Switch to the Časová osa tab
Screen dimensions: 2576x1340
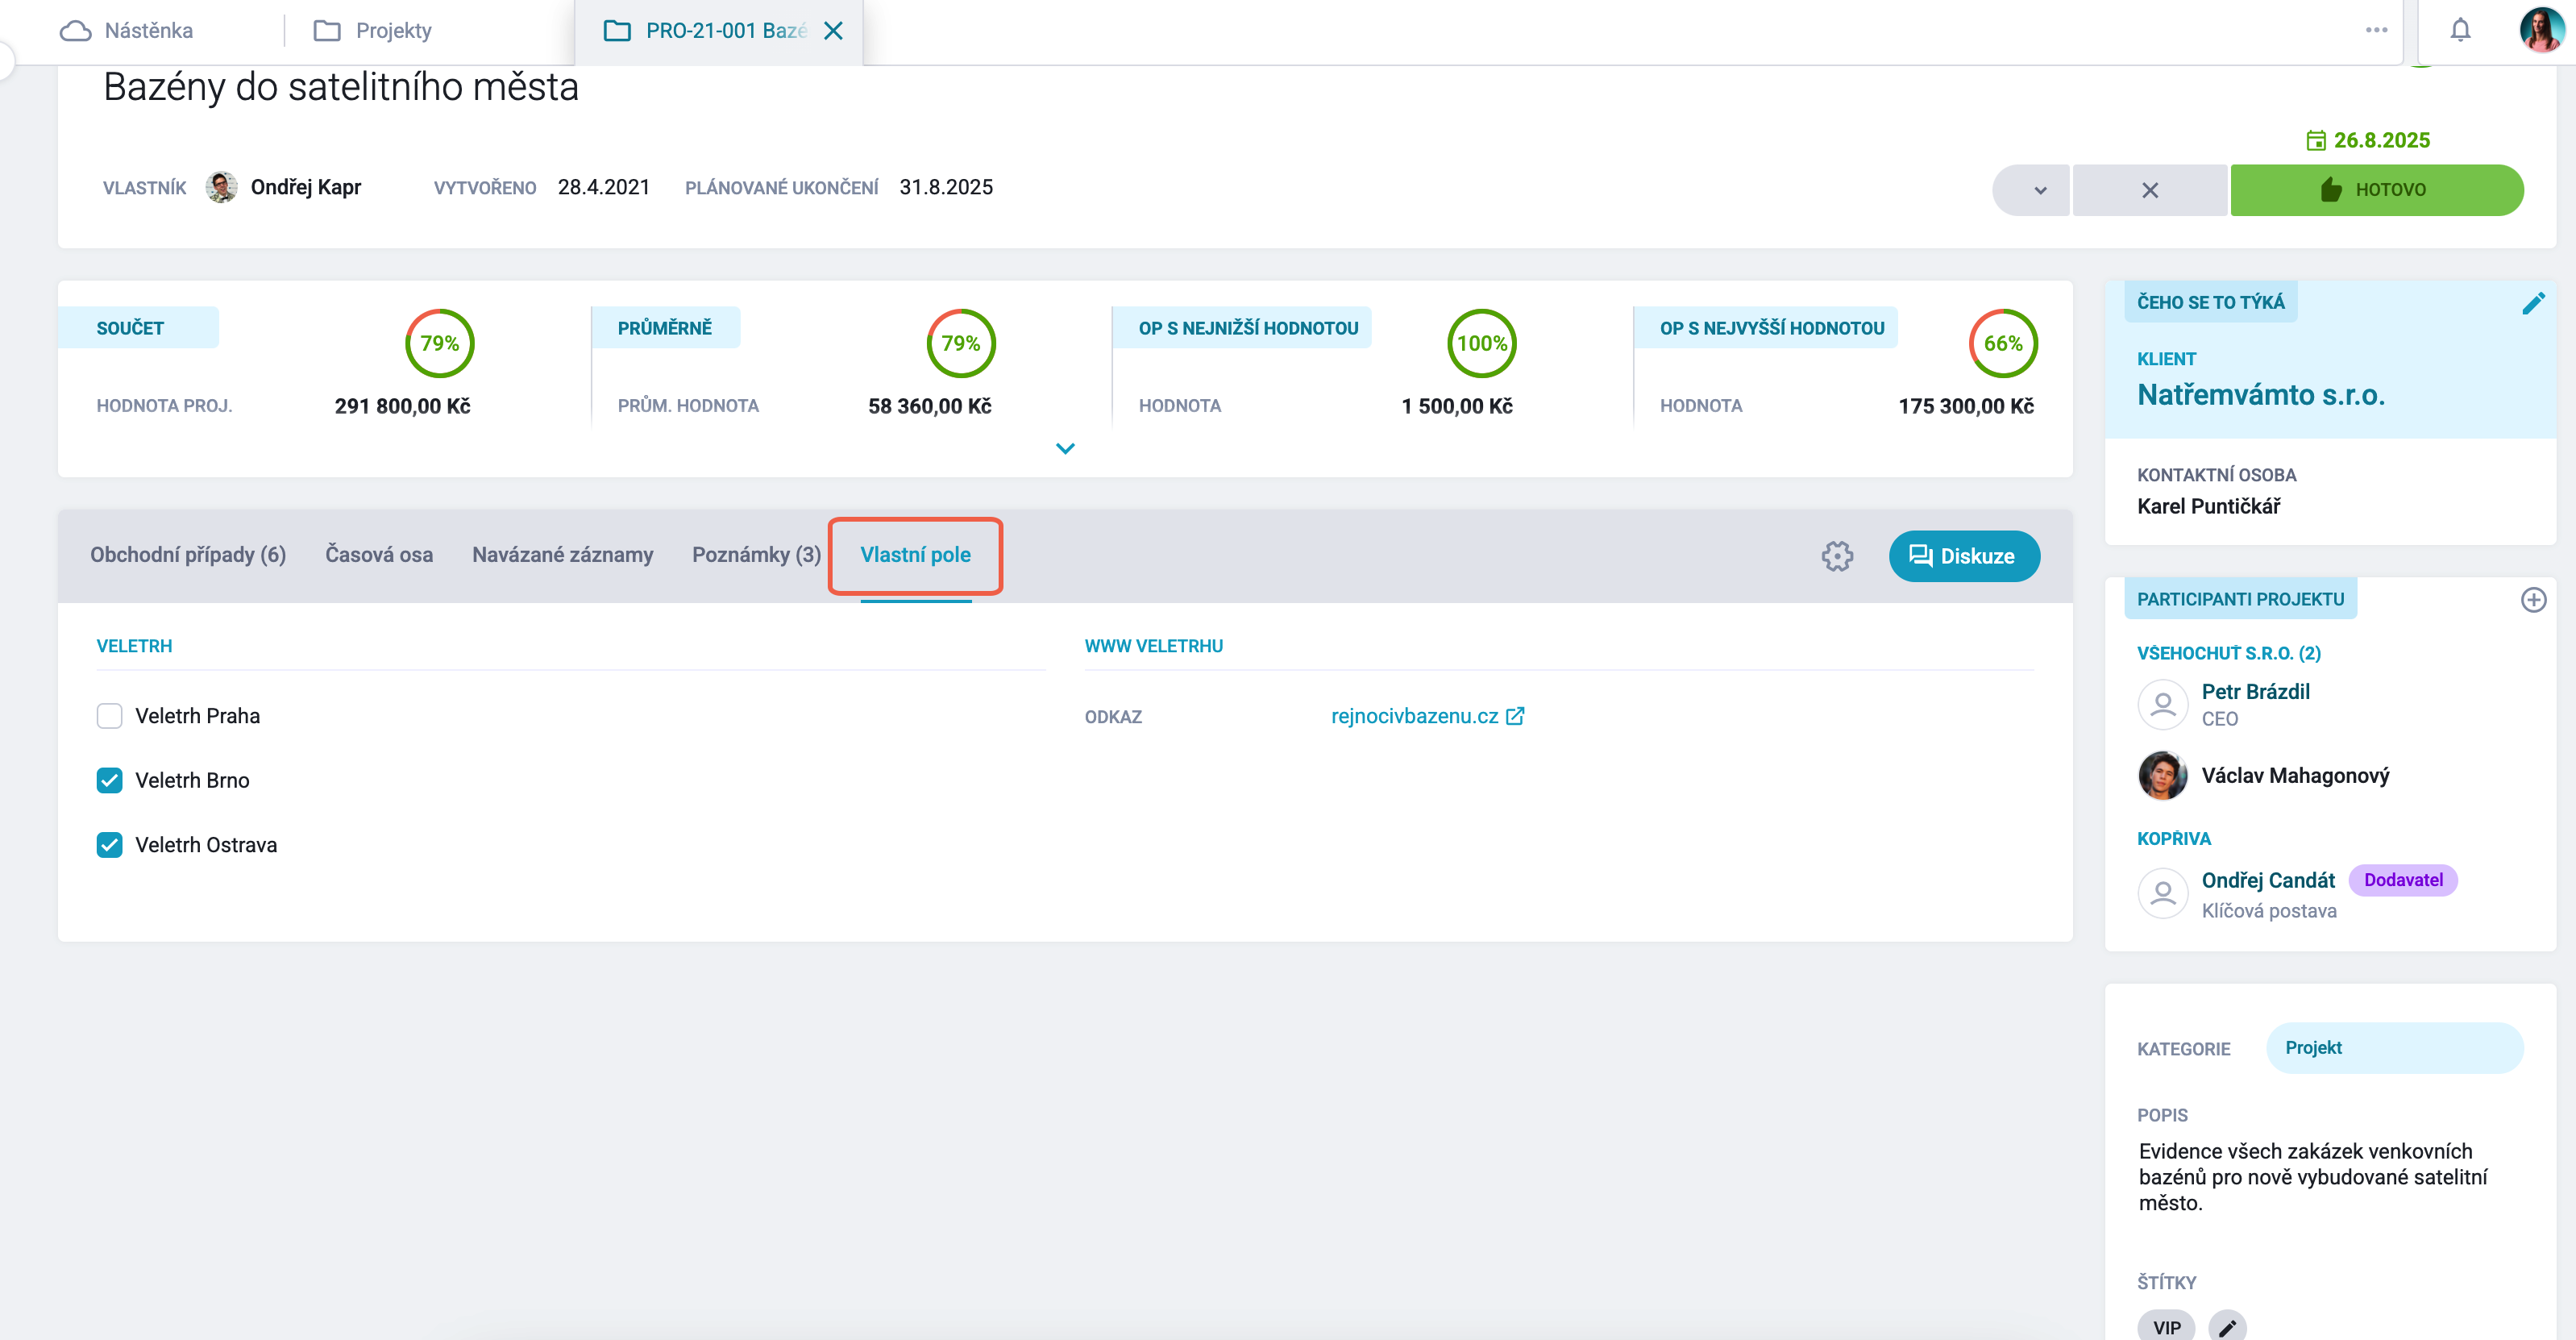379,555
